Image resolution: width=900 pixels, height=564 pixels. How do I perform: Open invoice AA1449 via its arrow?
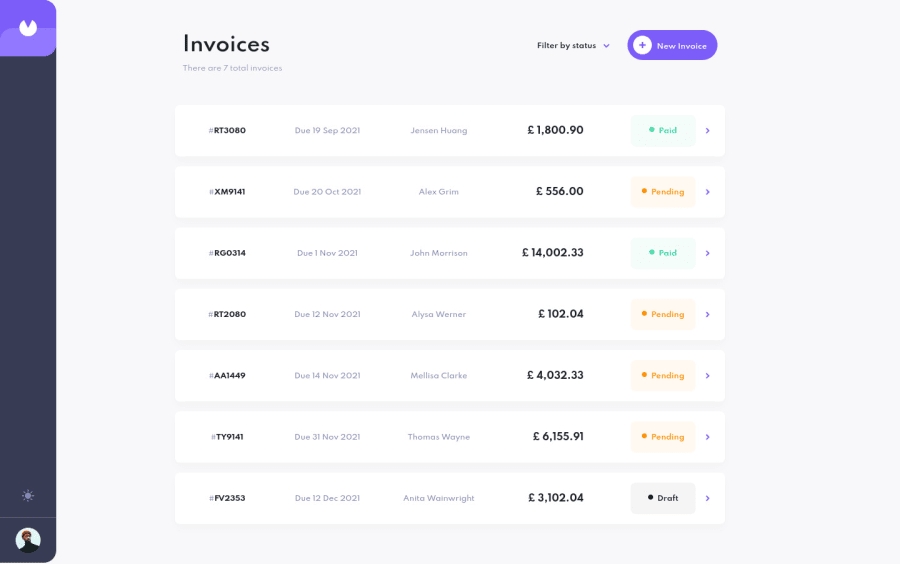click(x=708, y=376)
